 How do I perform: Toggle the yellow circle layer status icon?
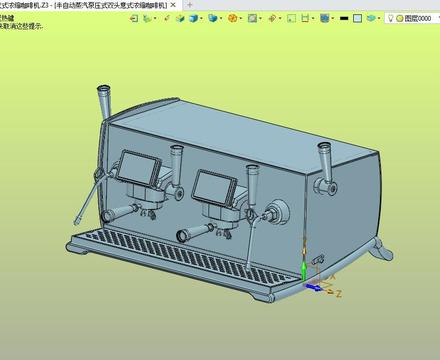pos(399,19)
